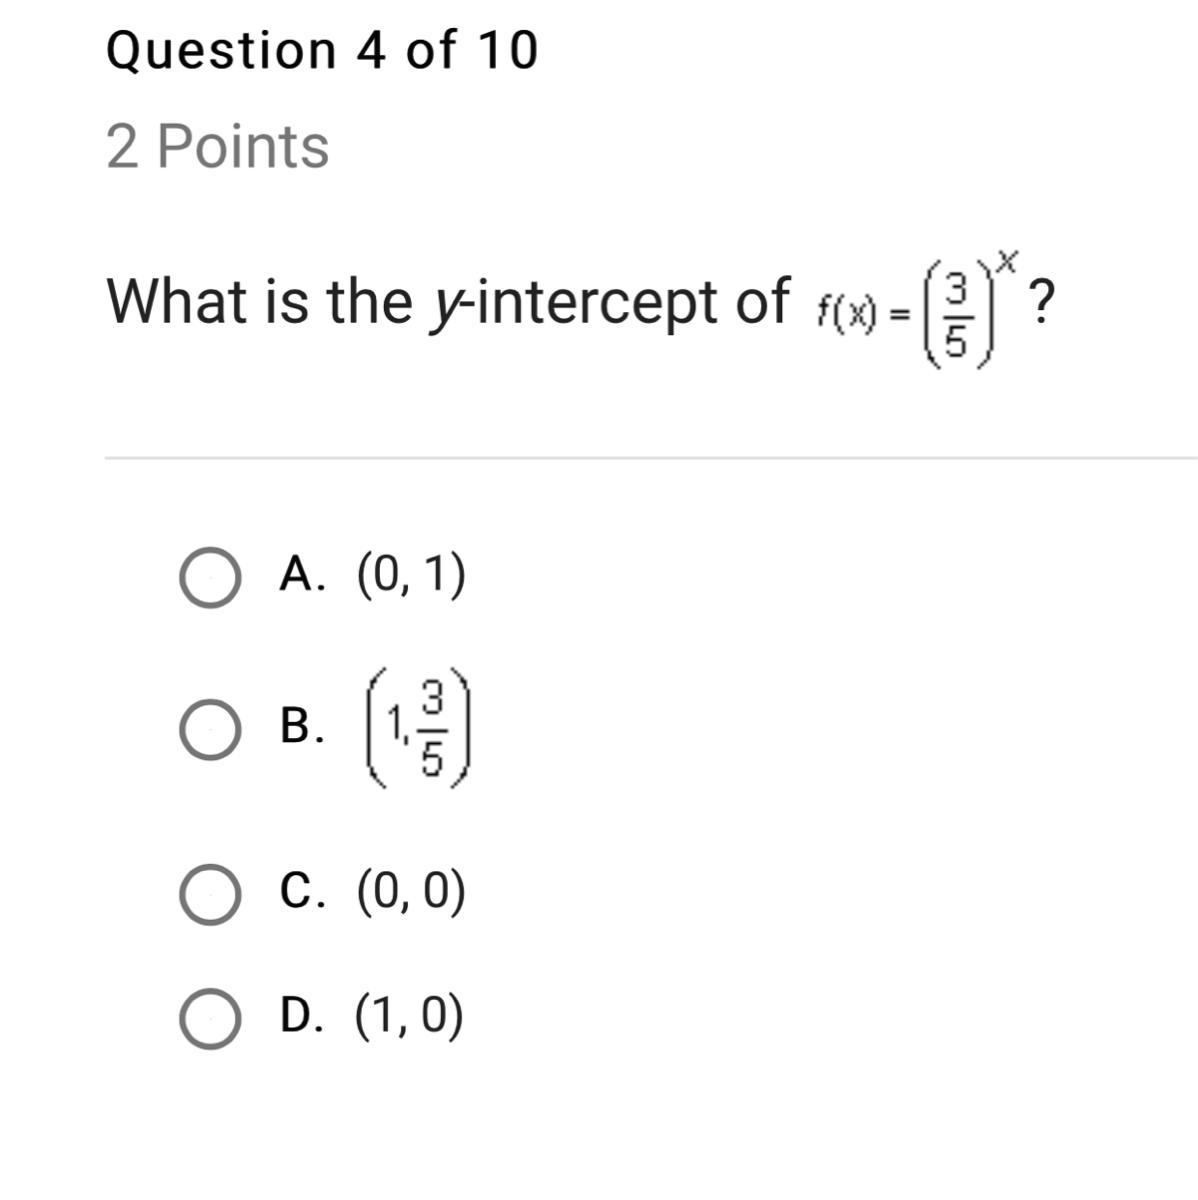Image resolution: width=1198 pixels, height=1200 pixels.
Task: Click the letter label "D."
Action: coord(303,1015)
